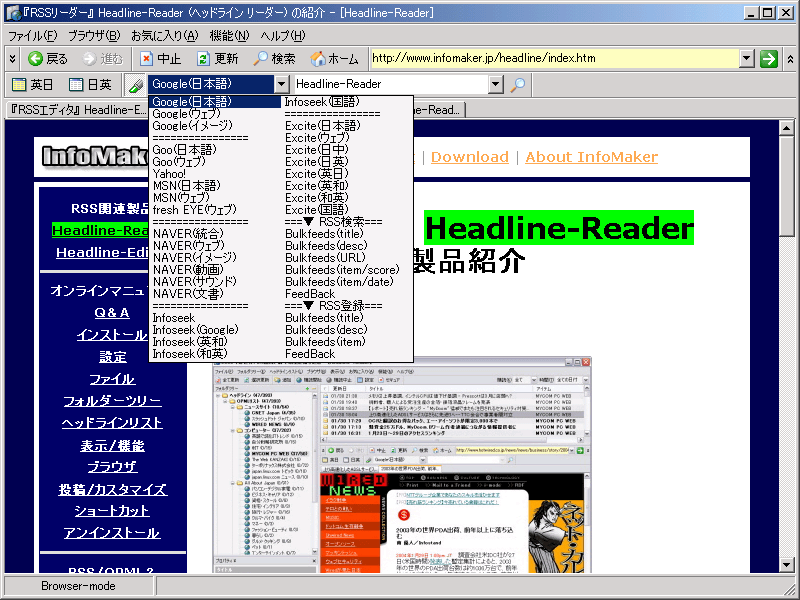Refresh the page with the 更新 button

point(218,59)
